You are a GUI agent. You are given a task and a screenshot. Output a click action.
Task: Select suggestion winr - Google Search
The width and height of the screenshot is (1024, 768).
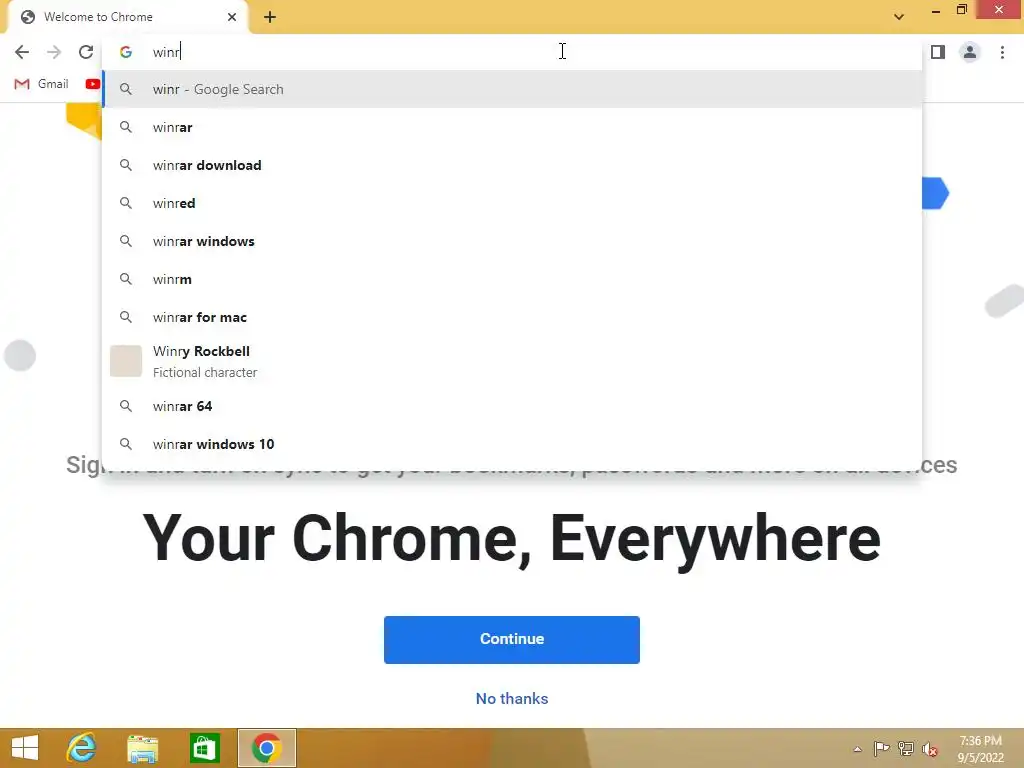512,89
